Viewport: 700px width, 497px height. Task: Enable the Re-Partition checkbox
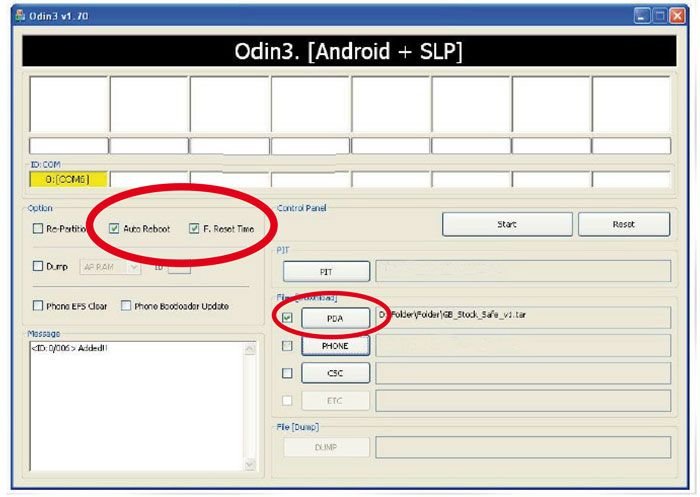pyautogui.click(x=38, y=229)
